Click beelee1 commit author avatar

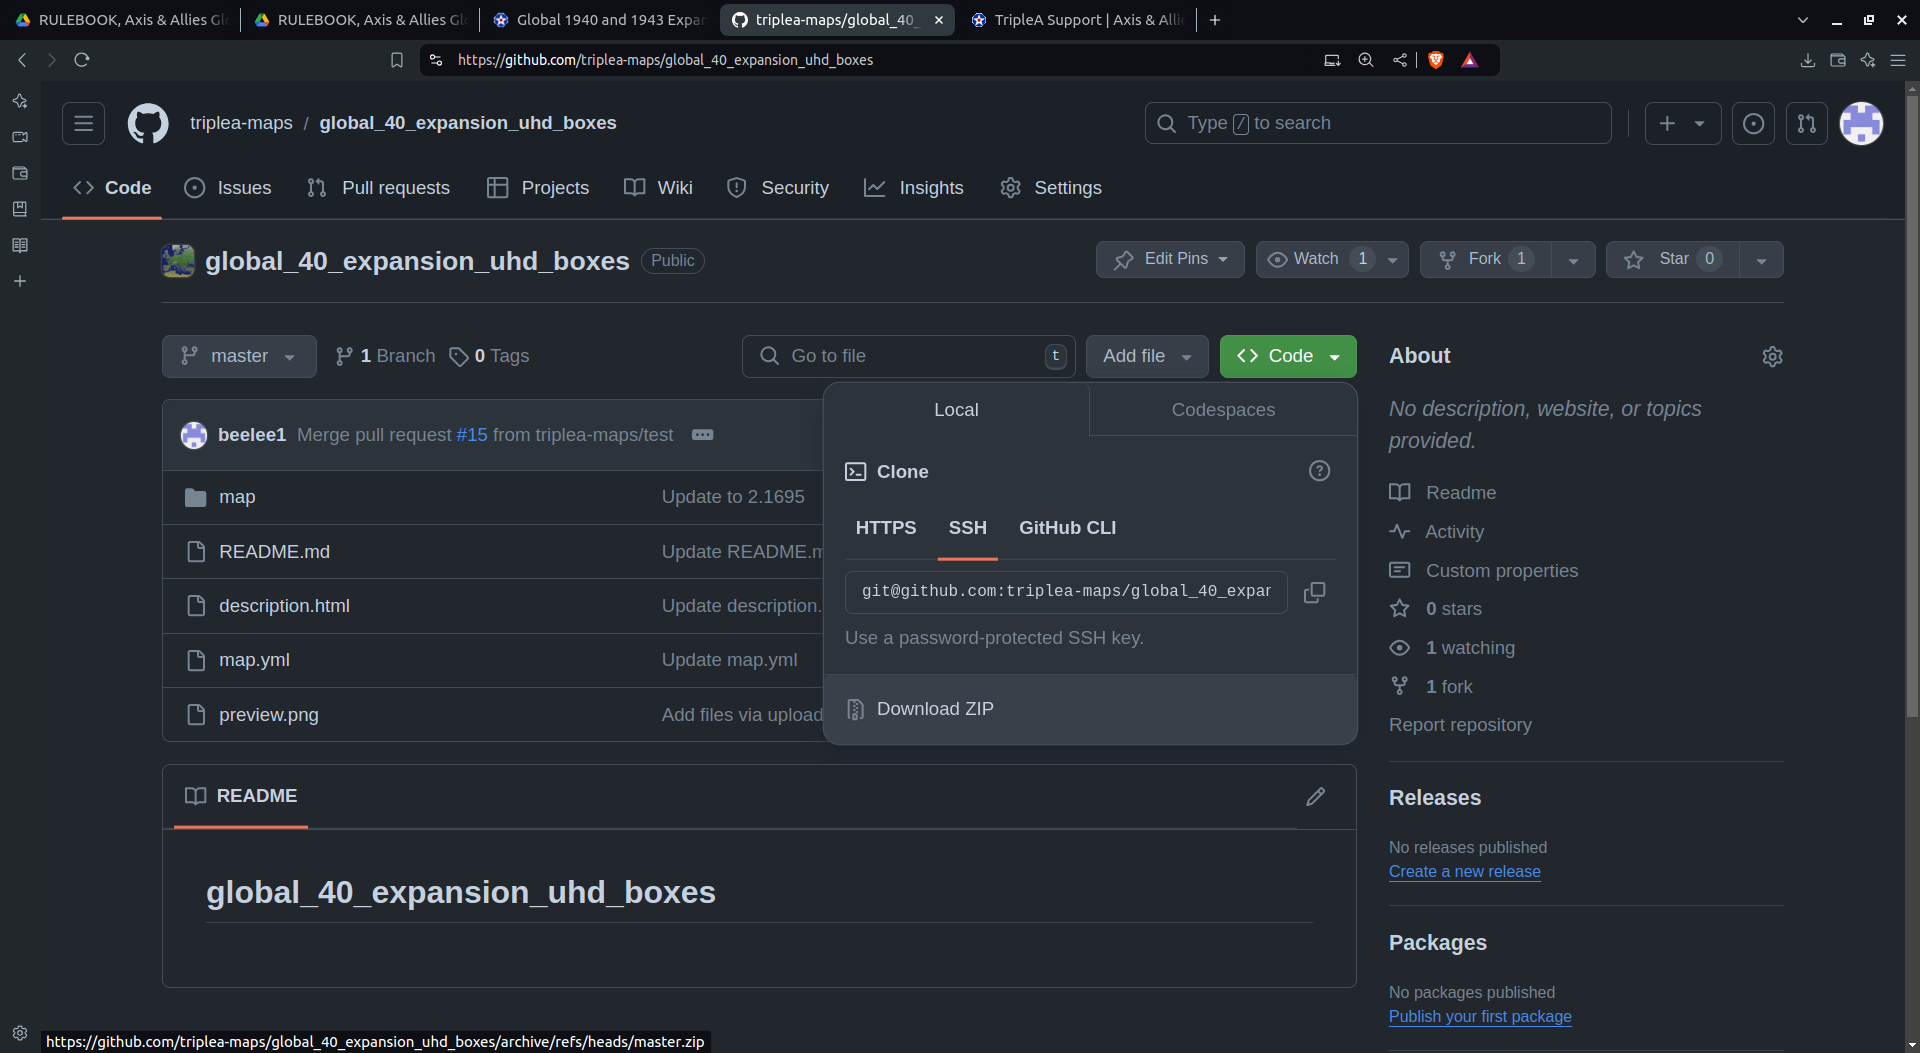193,435
